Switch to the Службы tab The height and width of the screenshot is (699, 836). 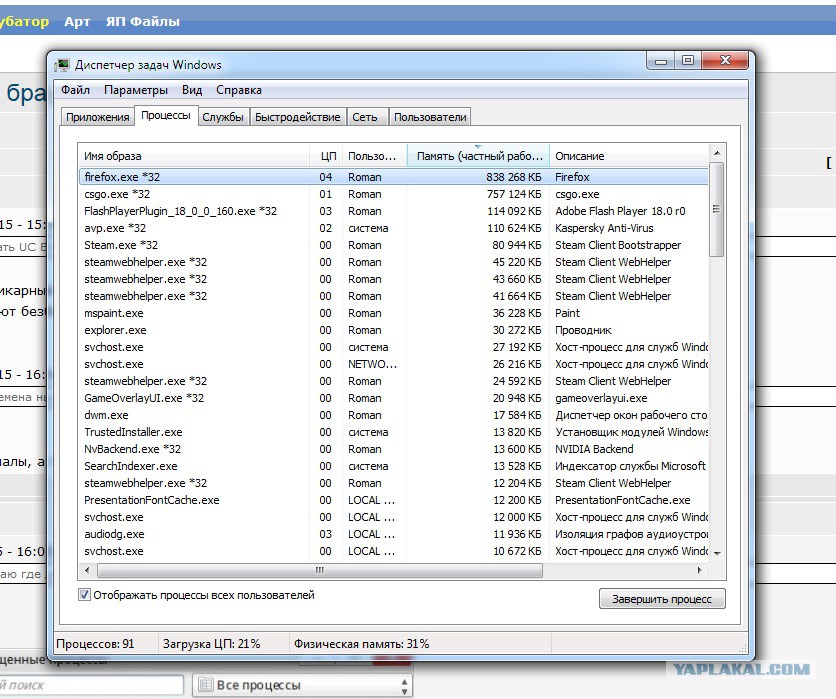[x=223, y=117]
